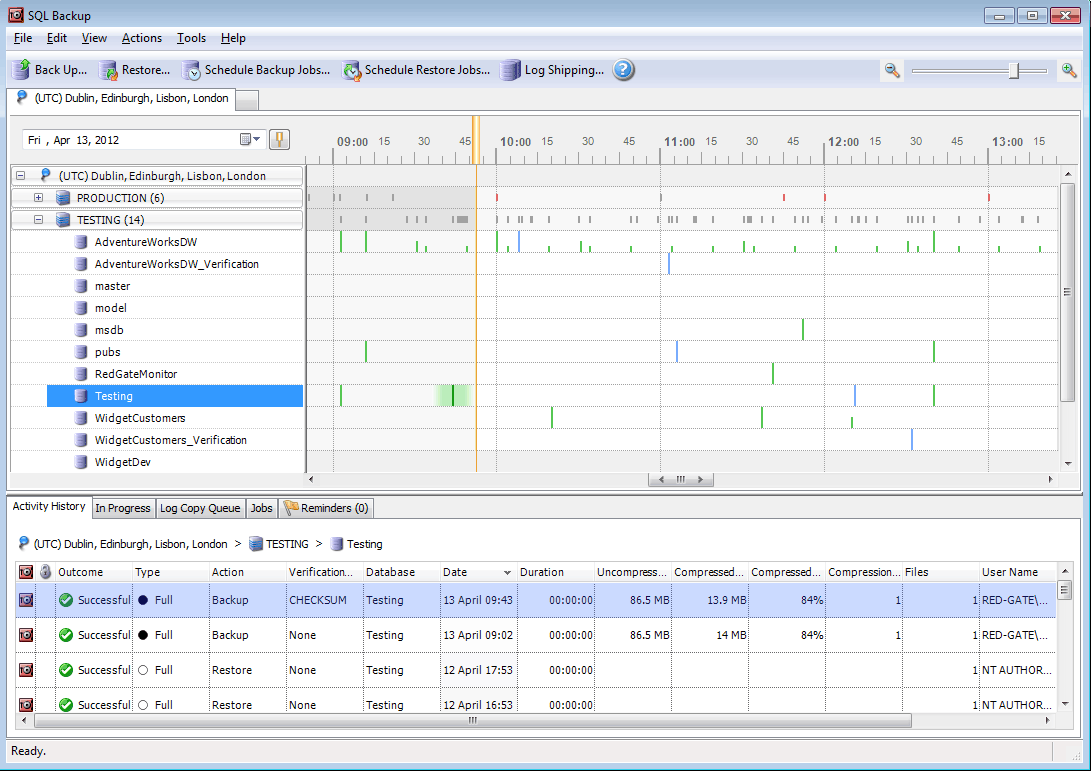Viewport: 1091px width, 771px height.
Task: Select the 12 April 17:53 restore row
Action: 536,669
